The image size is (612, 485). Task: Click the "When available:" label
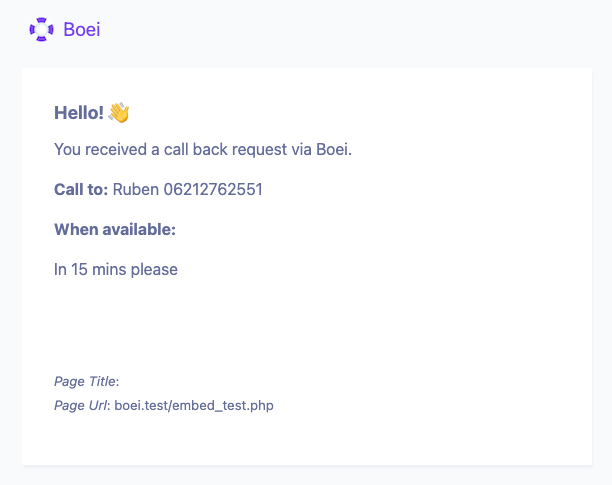[x=115, y=229]
